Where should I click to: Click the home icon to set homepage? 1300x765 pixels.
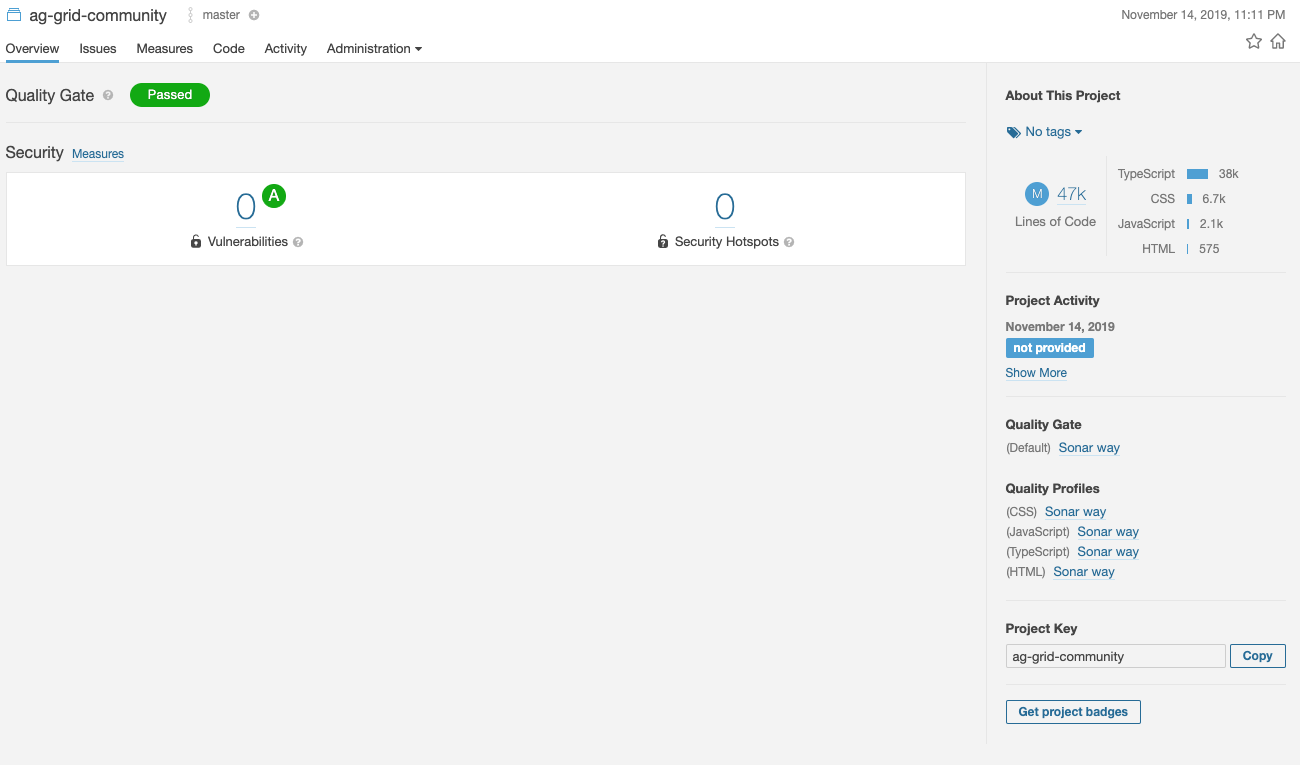tap(1278, 41)
